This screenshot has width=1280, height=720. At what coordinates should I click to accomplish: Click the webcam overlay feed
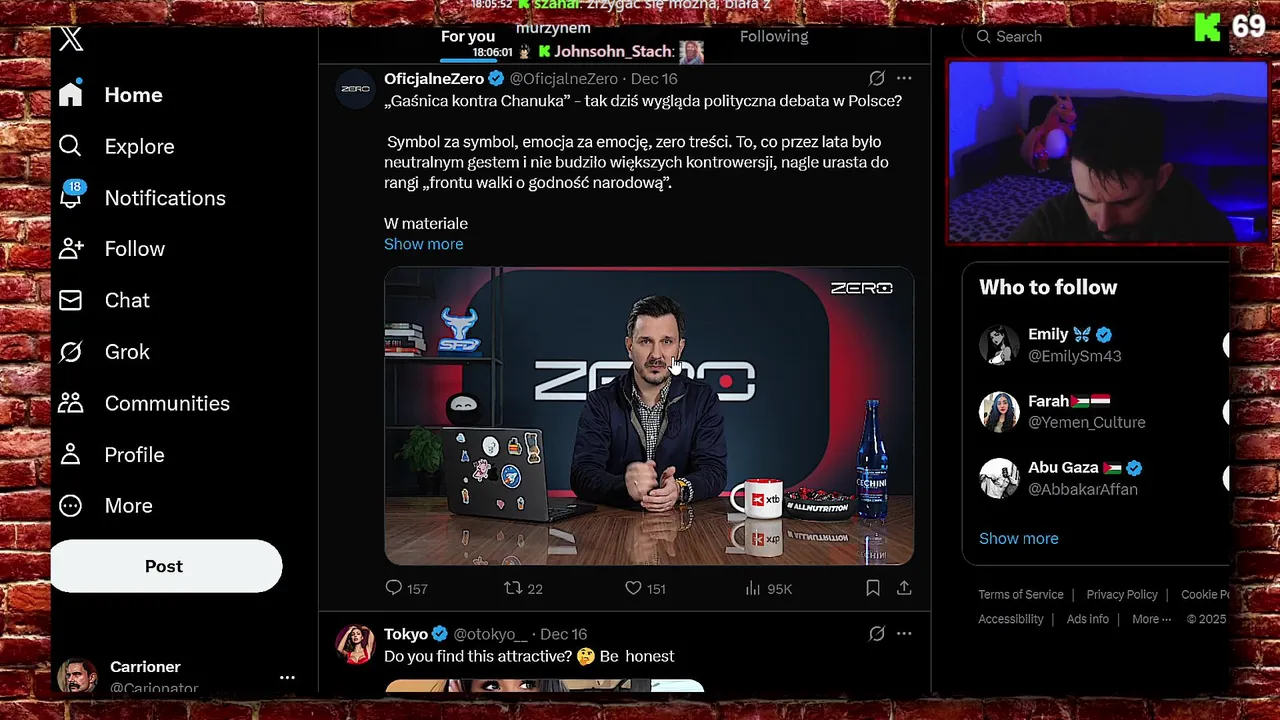coord(1107,152)
